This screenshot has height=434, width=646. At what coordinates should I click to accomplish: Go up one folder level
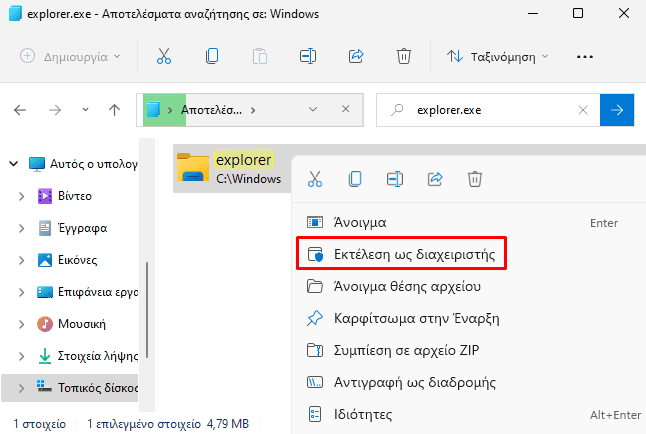tap(115, 110)
